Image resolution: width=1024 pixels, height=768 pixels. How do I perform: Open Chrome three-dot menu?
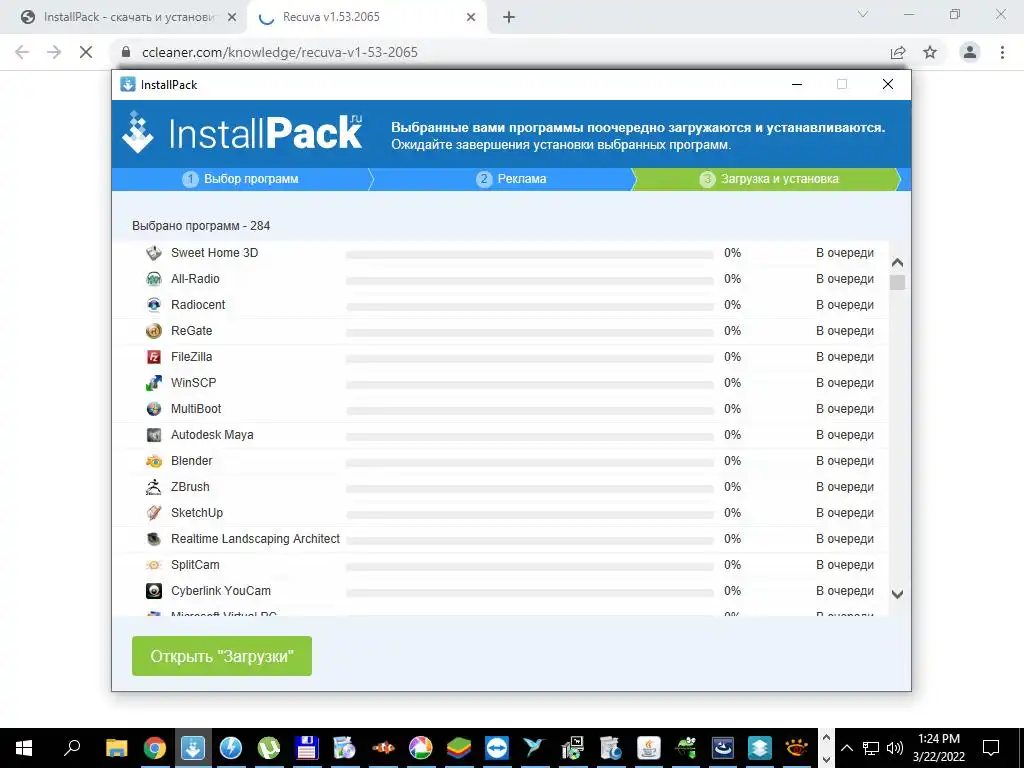tap(1002, 52)
